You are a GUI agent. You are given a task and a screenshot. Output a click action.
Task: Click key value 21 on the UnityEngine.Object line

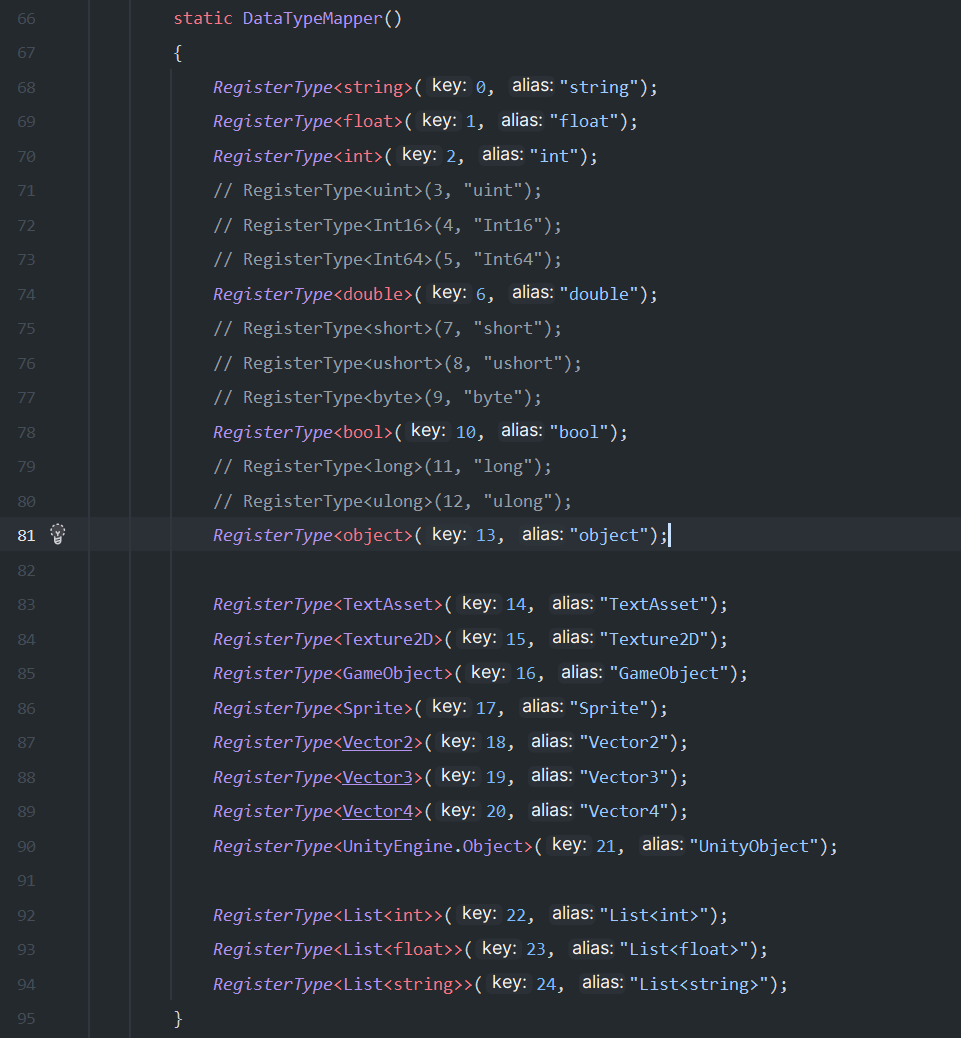[x=606, y=846]
